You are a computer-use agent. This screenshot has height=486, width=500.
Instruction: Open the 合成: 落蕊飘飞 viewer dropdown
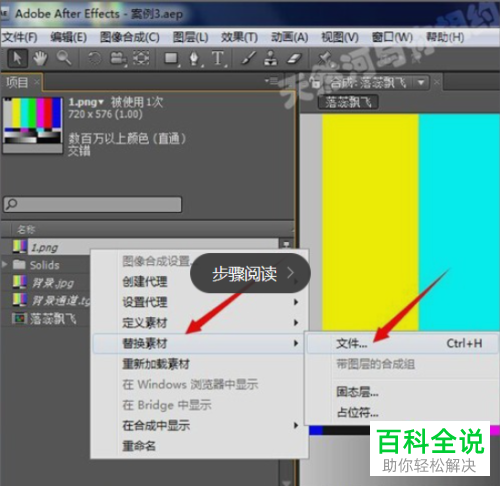(421, 82)
